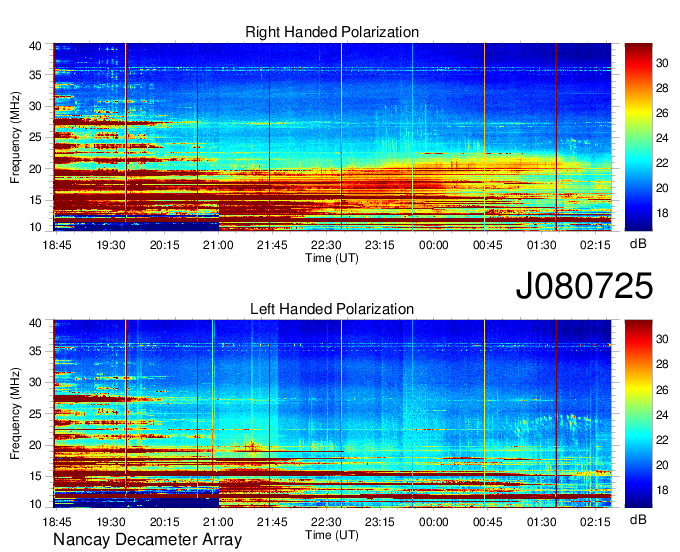
Task: Click the "22:30" time tick under Right Handed plot
Action: click(326, 245)
